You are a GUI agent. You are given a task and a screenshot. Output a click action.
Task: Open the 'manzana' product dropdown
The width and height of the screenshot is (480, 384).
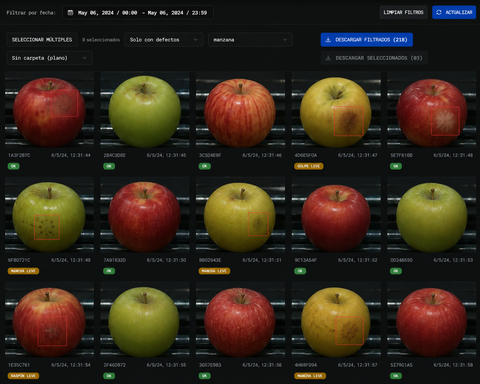[x=250, y=40]
